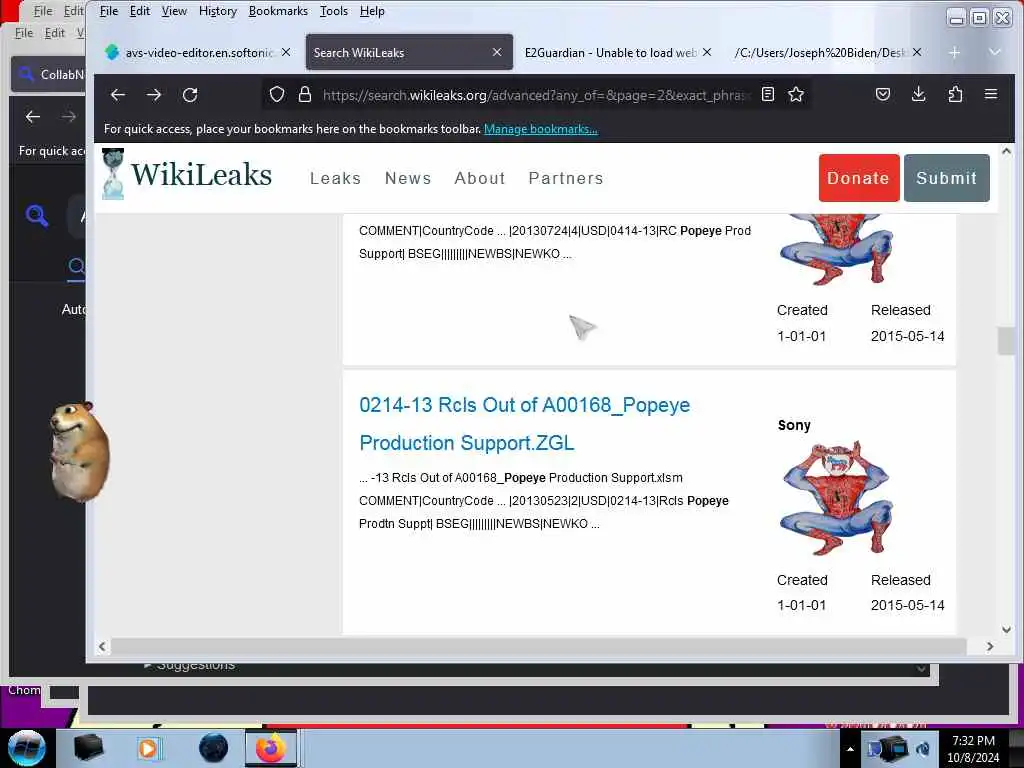Click the back arrow in the background browser window
The width and height of the screenshot is (1024, 768).
pyautogui.click(x=33, y=117)
